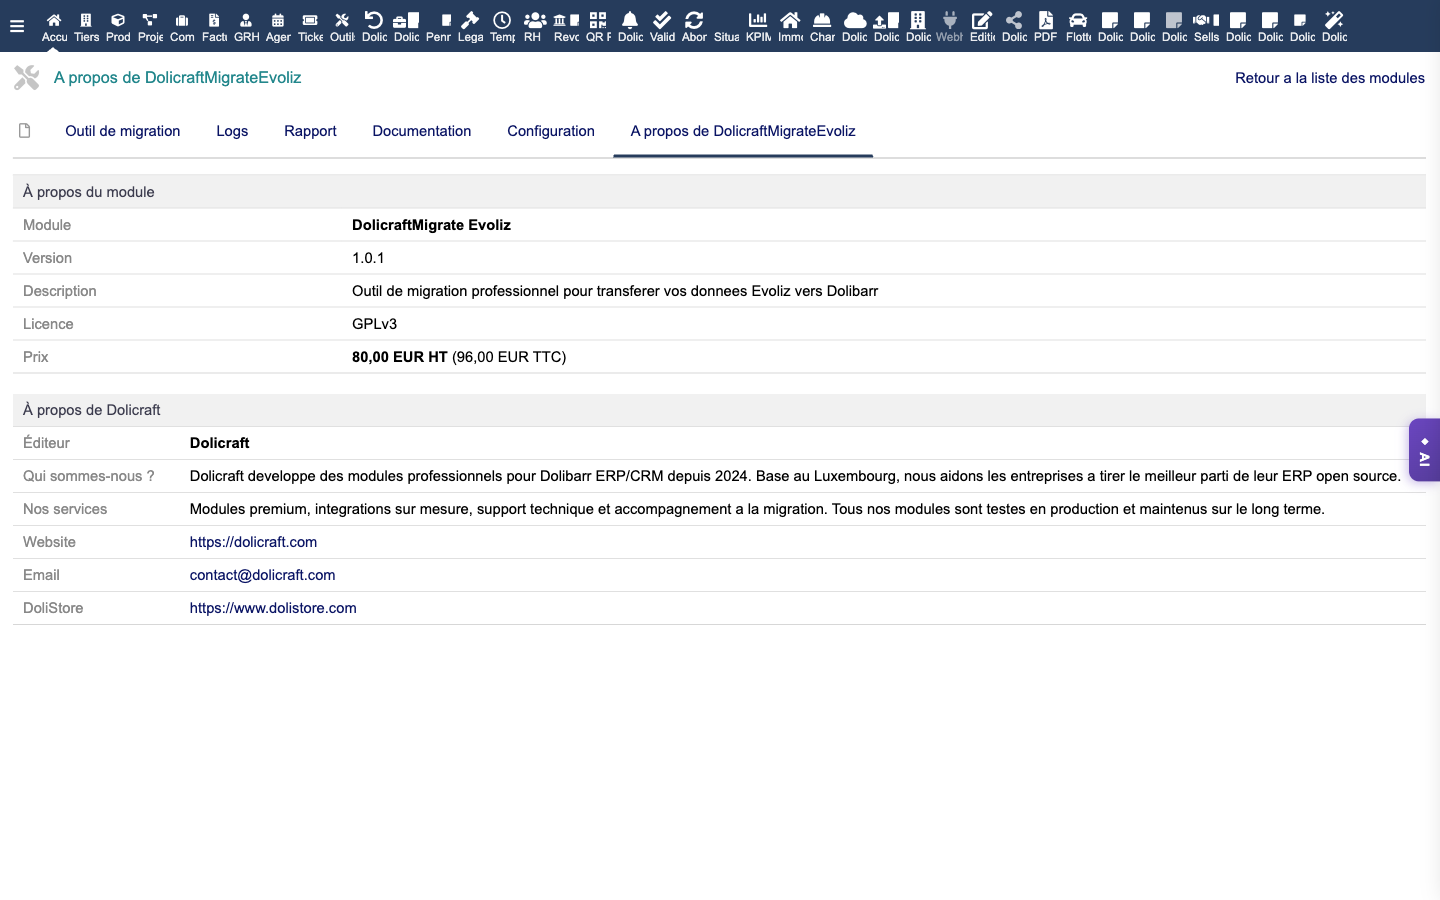1440x900 pixels.
Task: Click the wrench module title icon
Action: click(x=27, y=77)
